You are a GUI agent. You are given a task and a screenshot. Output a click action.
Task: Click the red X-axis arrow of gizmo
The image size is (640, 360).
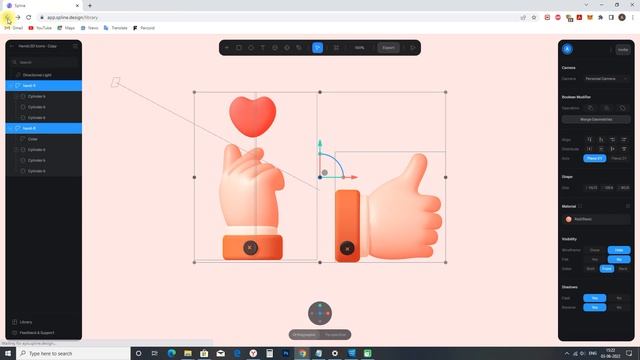353,177
